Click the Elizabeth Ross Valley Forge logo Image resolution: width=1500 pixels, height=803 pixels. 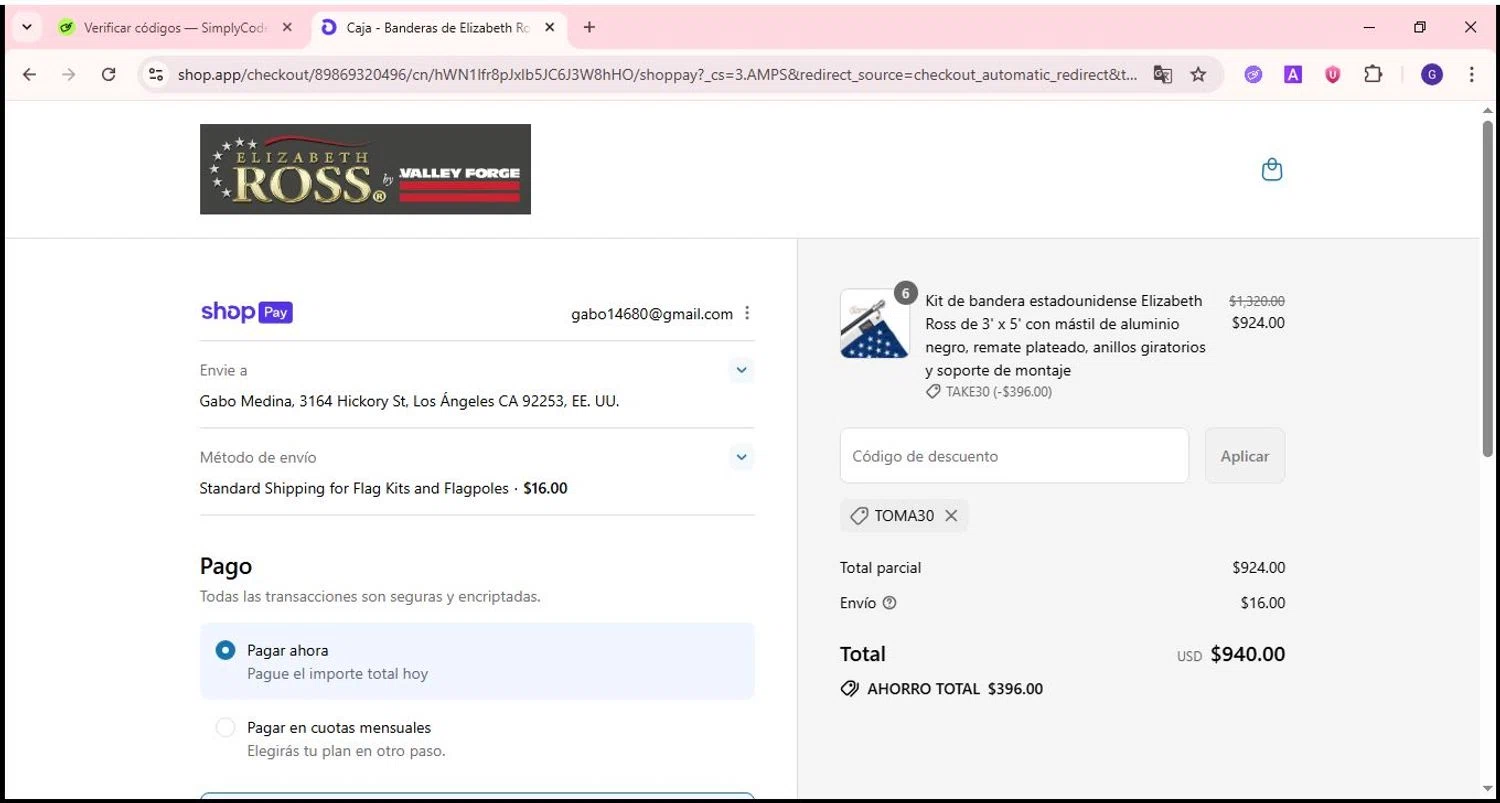point(365,169)
